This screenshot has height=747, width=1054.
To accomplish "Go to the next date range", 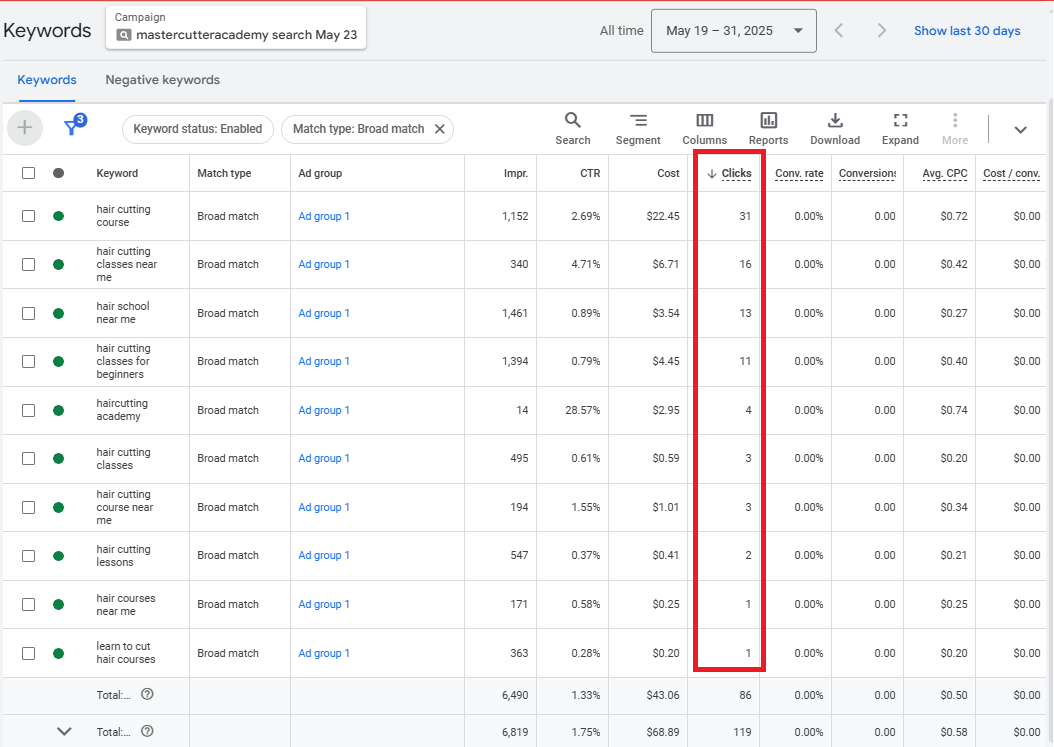I will [881, 30].
